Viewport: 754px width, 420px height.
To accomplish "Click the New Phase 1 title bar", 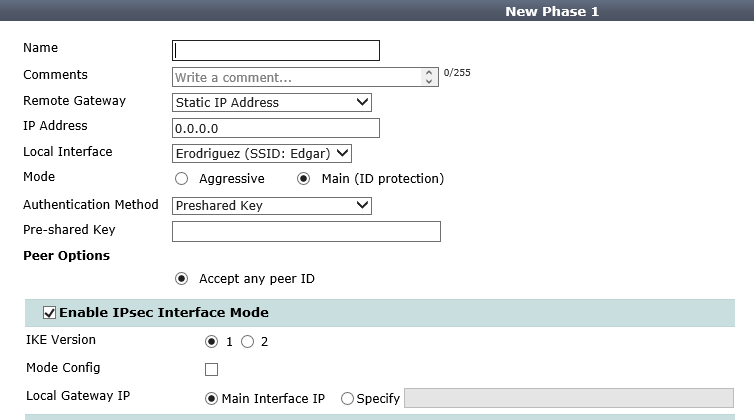I will pyautogui.click(x=551, y=11).
